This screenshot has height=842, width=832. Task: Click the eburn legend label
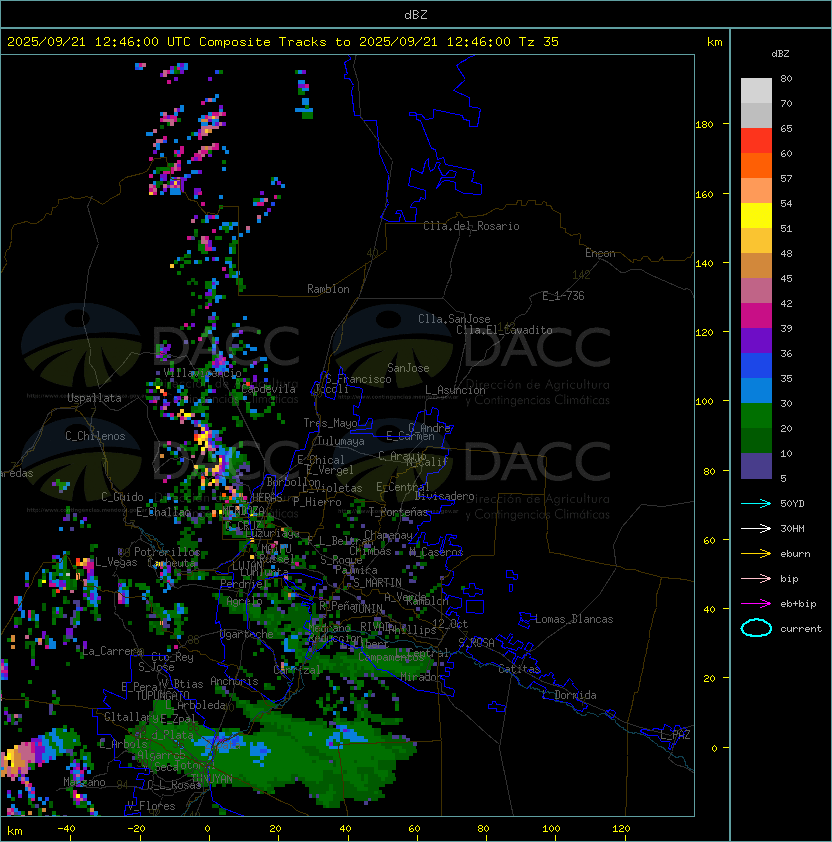point(795,554)
